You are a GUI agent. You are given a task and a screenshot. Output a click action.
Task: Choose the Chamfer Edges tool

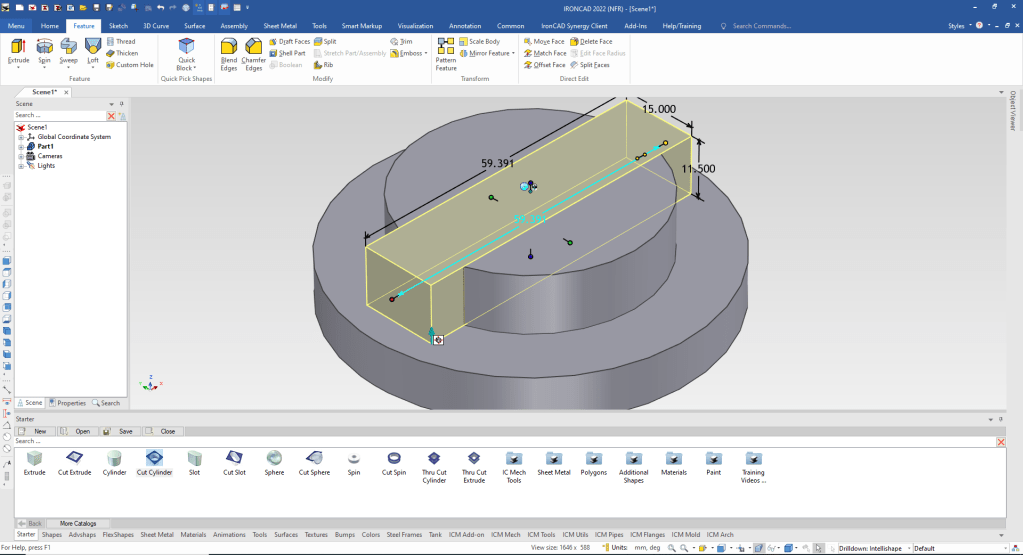click(254, 52)
